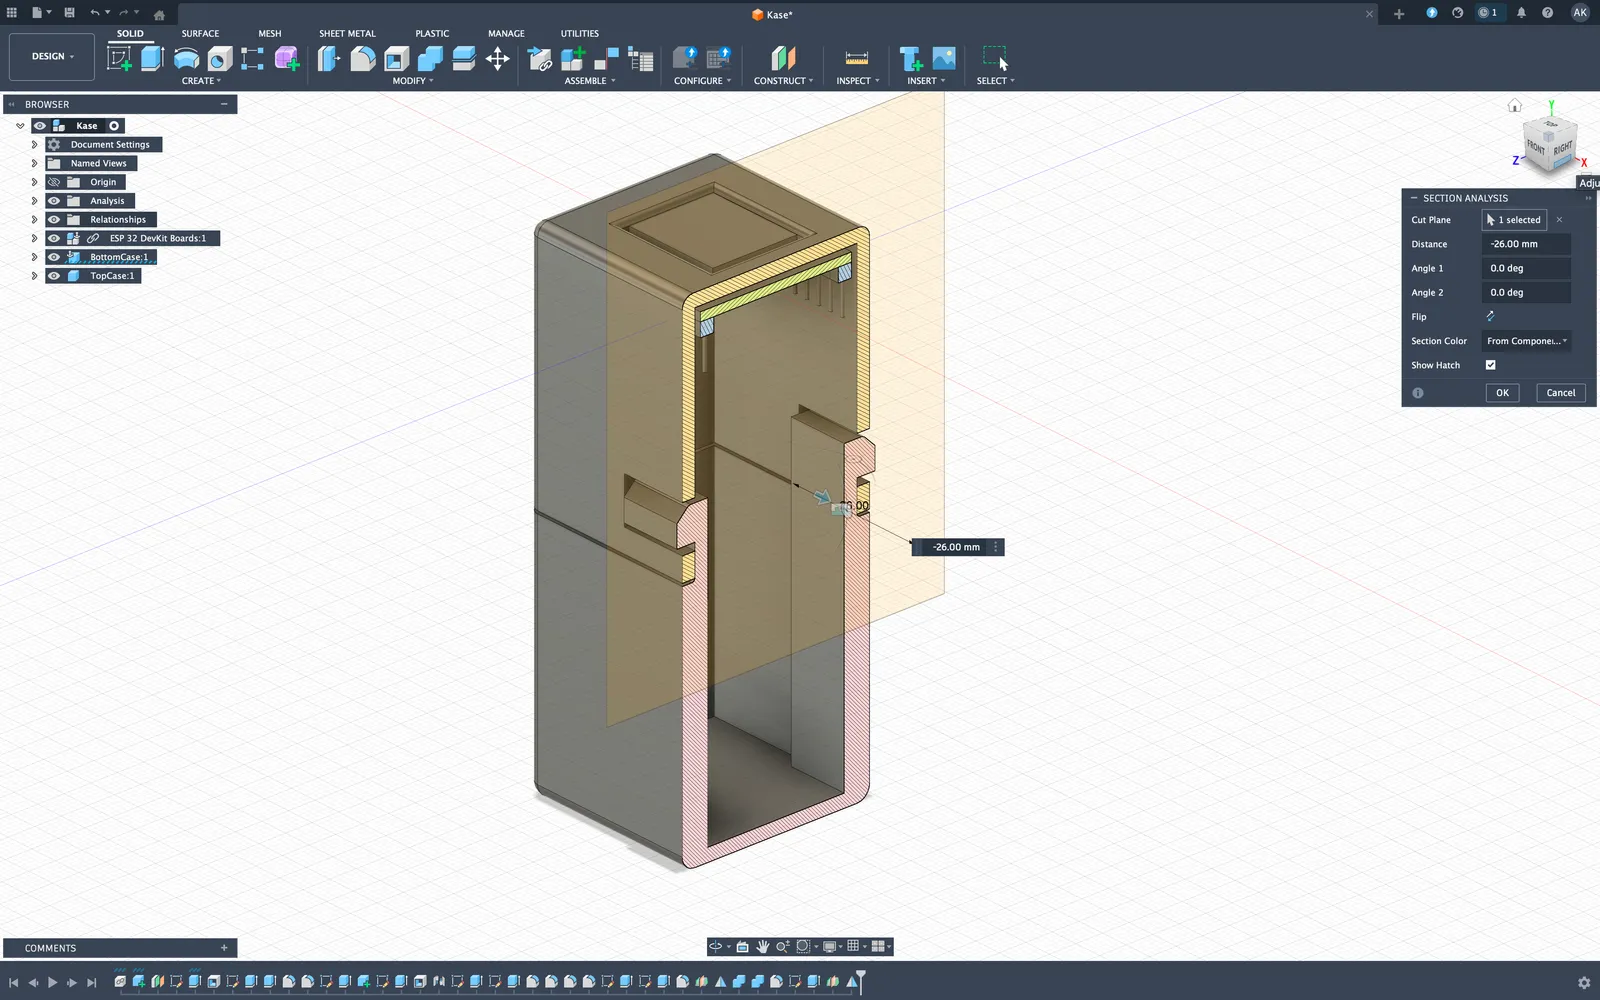Click the -26.00 mm Distance input field
Image resolution: width=1600 pixels, height=1000 pixels.
1525,243
